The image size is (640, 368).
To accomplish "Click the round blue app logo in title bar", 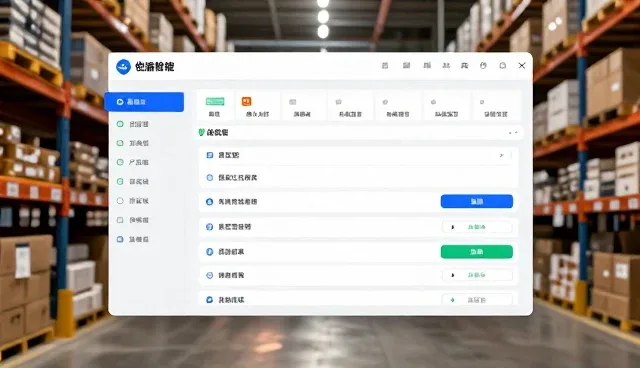I will 123,67.
